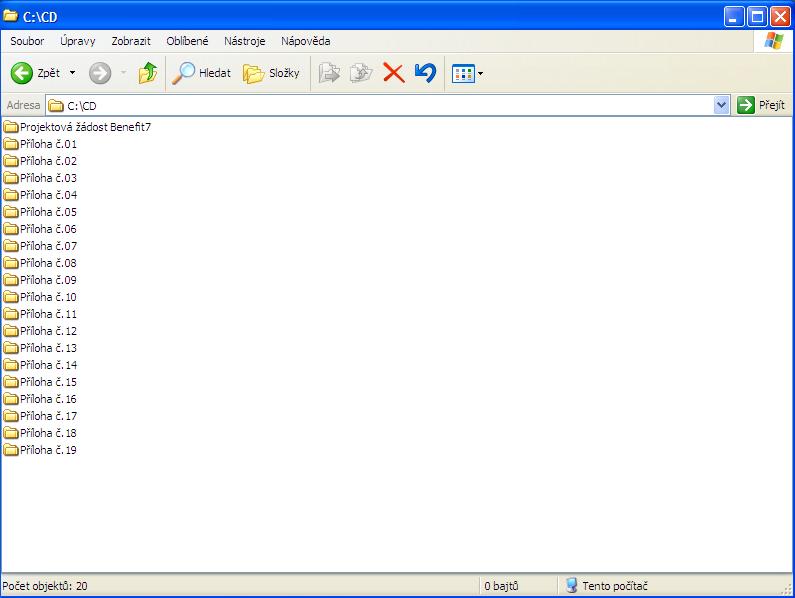Select folder Příloha č.10
This screenshot has width=795, height=598.
click(x=48, y=297)
